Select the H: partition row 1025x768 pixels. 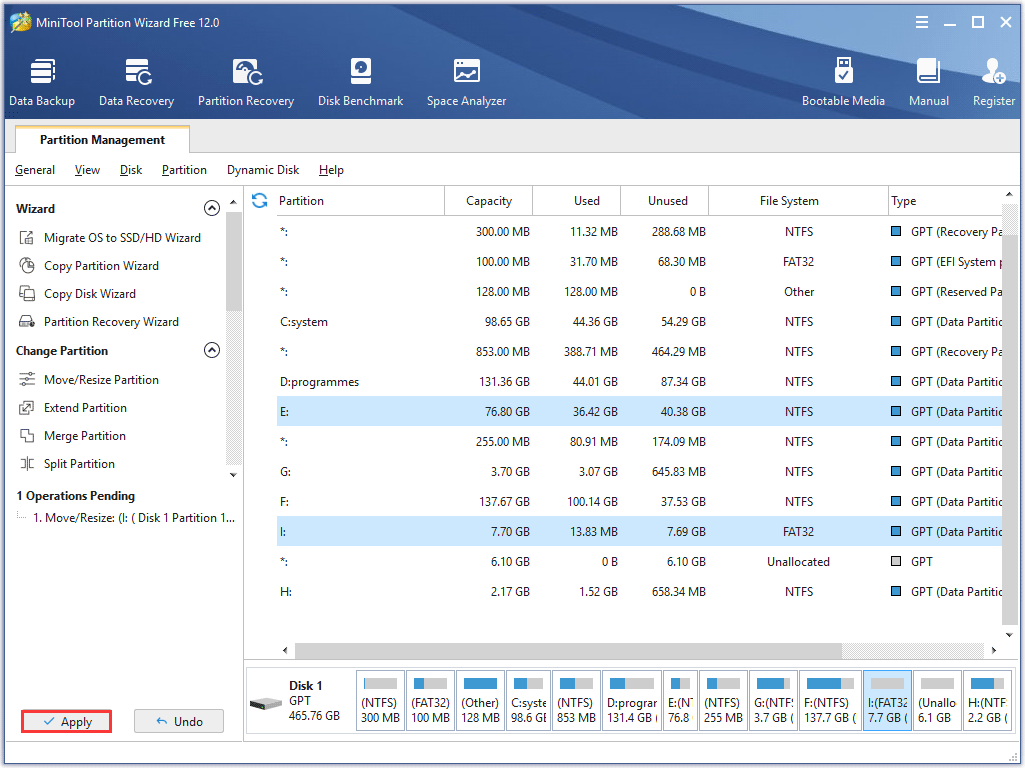point(639,592)
